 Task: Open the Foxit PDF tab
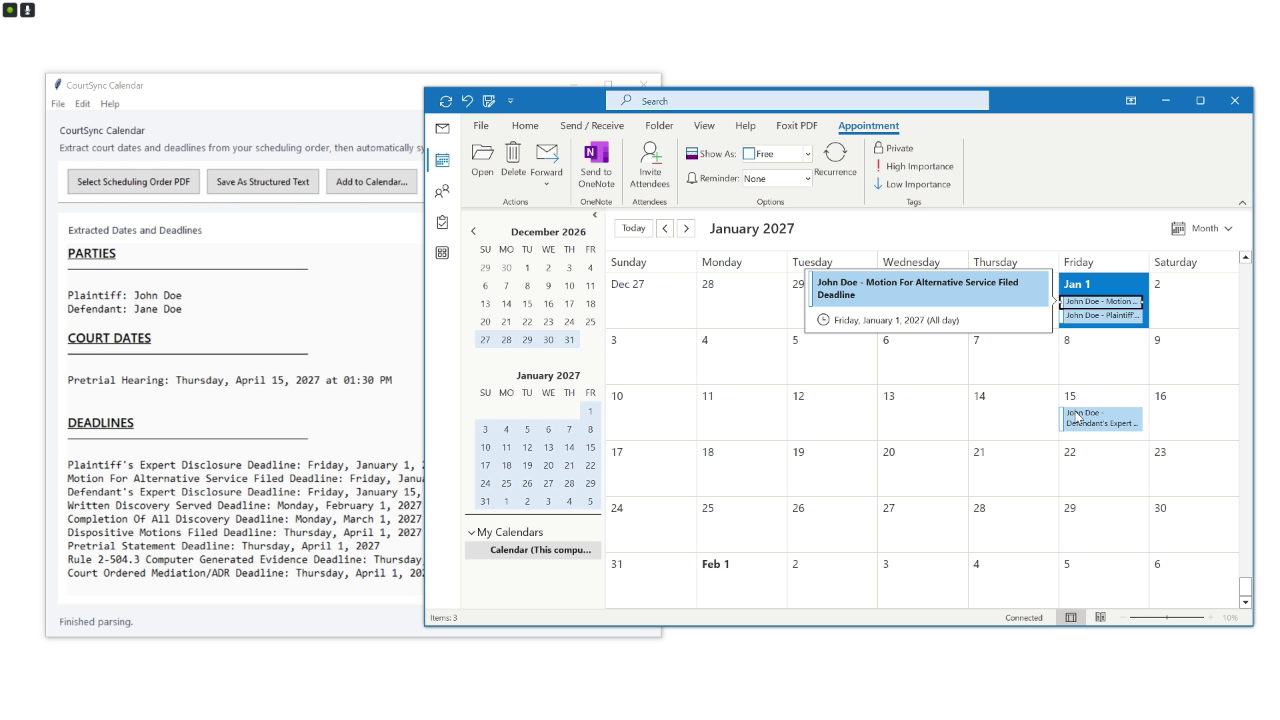pyautogui.click(x=797, y=126)
